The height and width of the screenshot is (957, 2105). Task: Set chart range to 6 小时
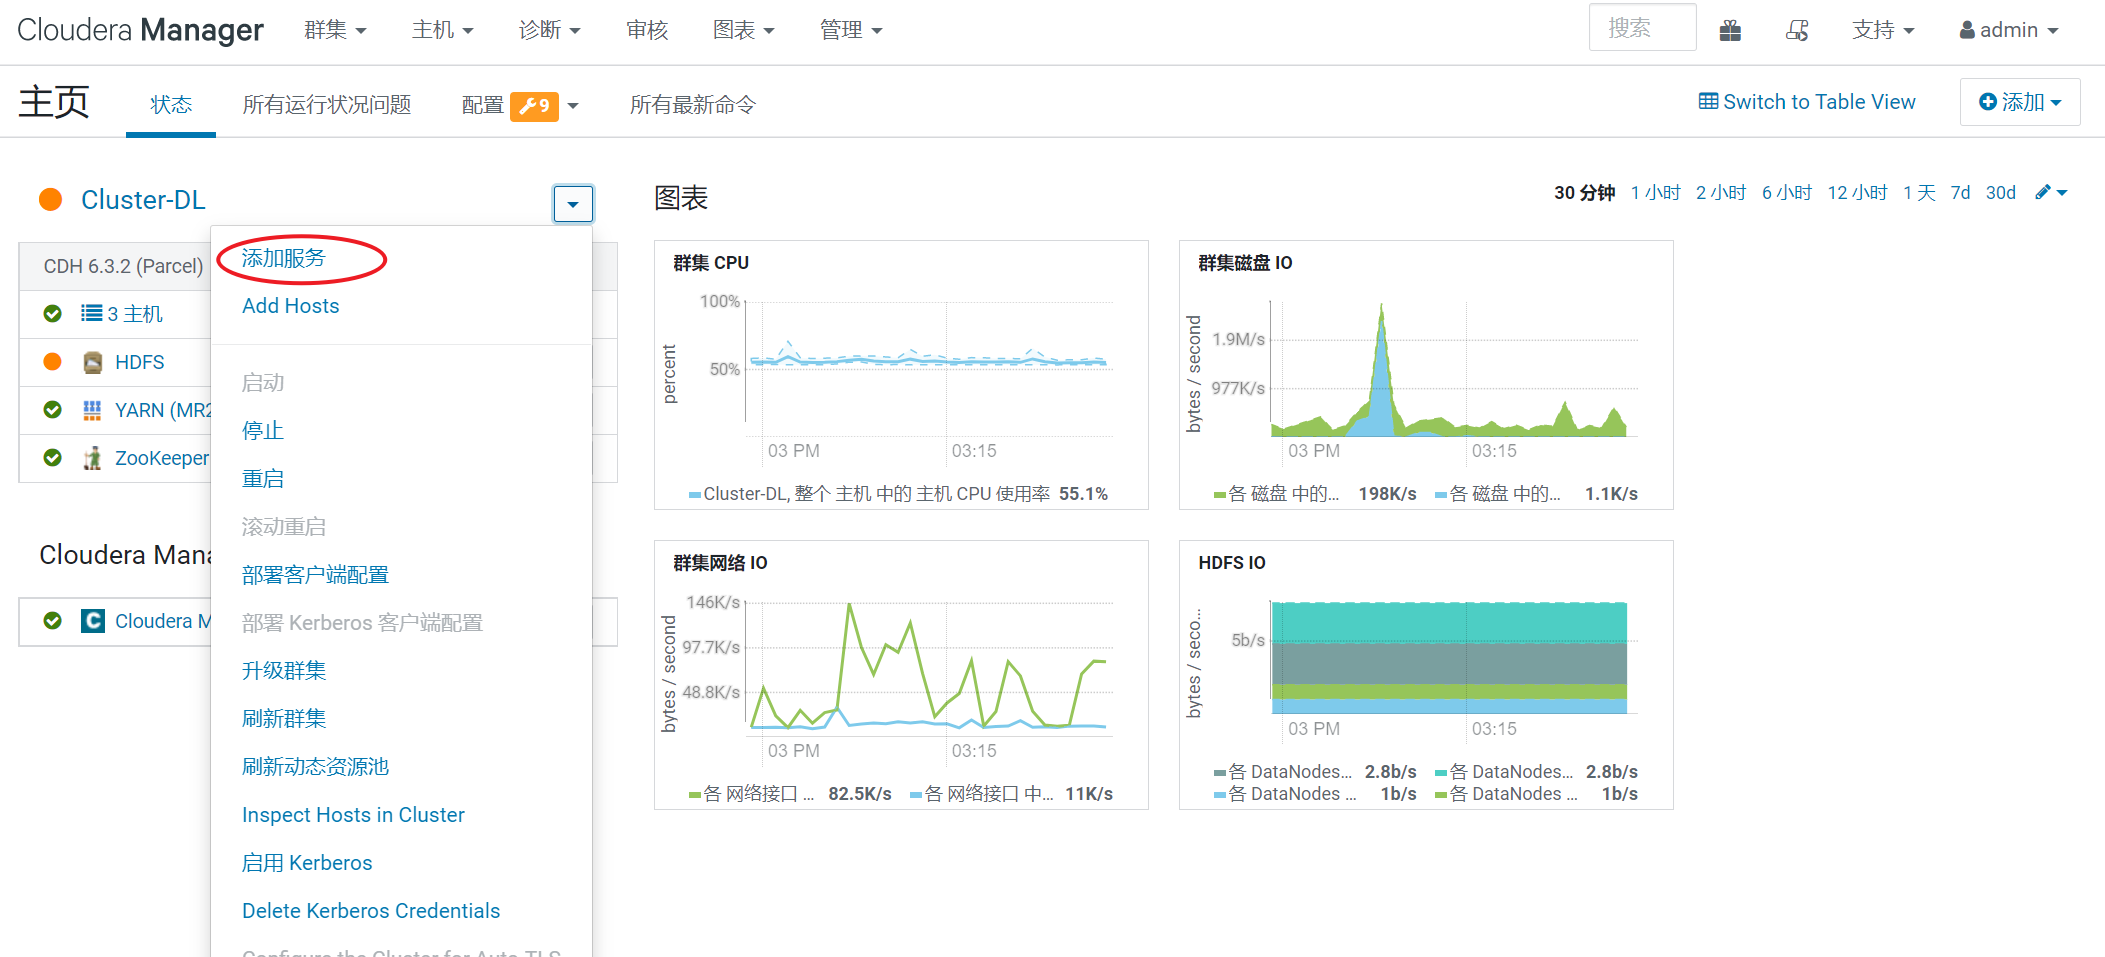pyautogui.click(x=1787, y=192)
